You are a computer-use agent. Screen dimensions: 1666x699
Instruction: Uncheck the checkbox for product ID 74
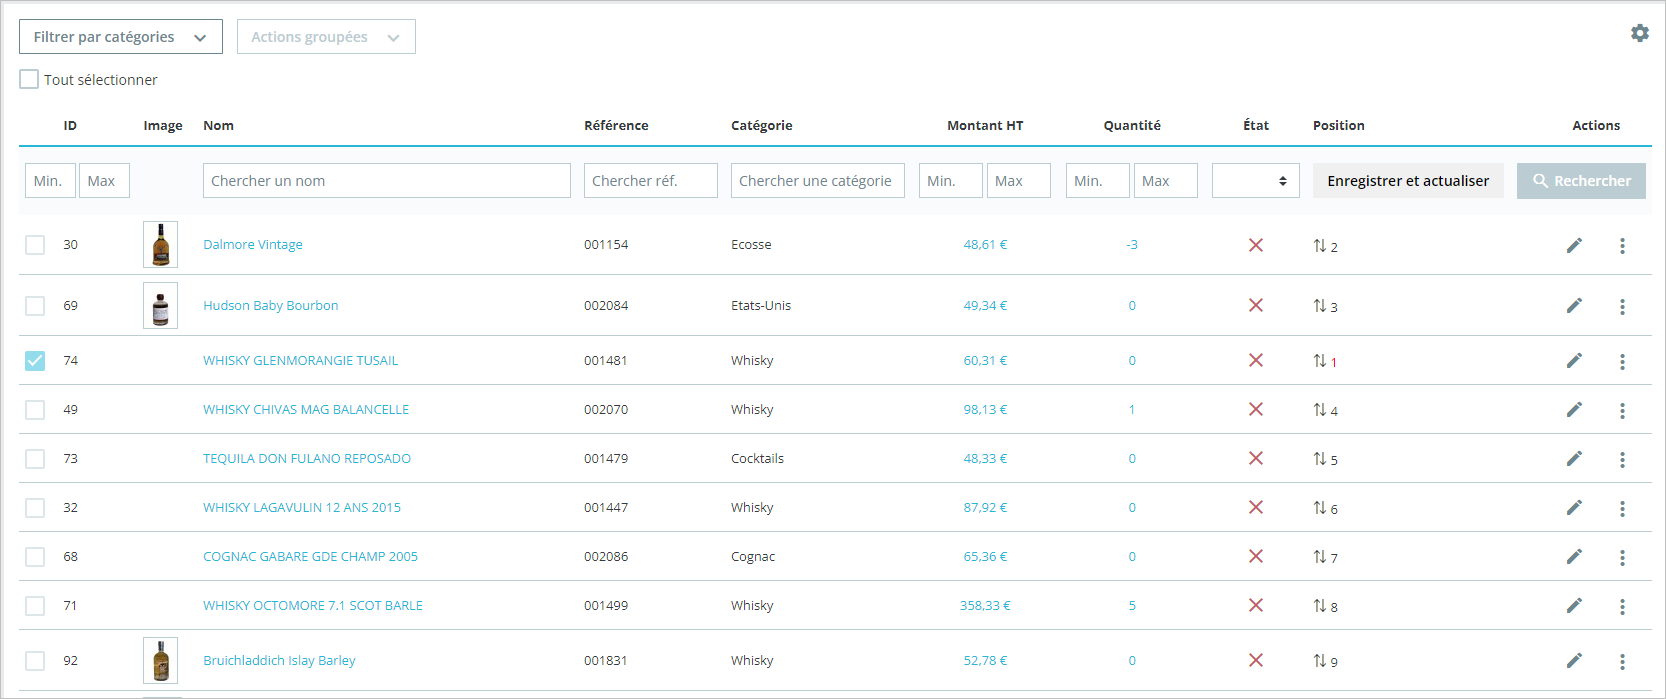[x=35, y=360]
